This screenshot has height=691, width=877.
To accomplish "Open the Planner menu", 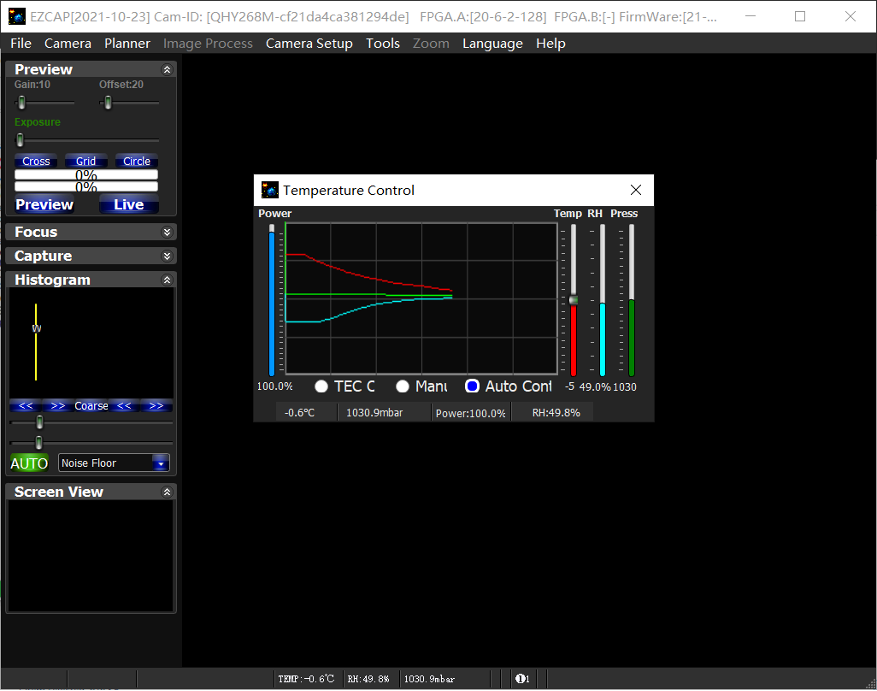I will tap(127, 43).
